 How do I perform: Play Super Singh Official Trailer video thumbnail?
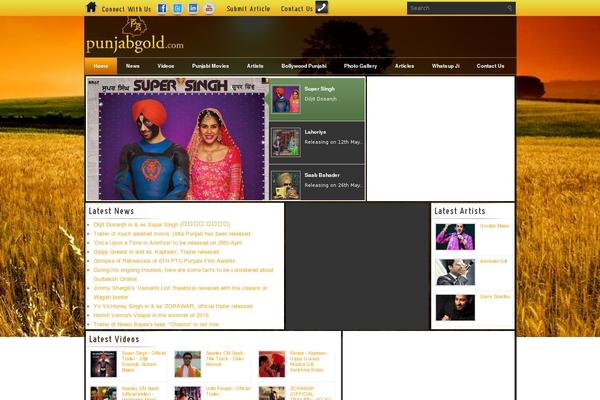click(x=104, y=364)
